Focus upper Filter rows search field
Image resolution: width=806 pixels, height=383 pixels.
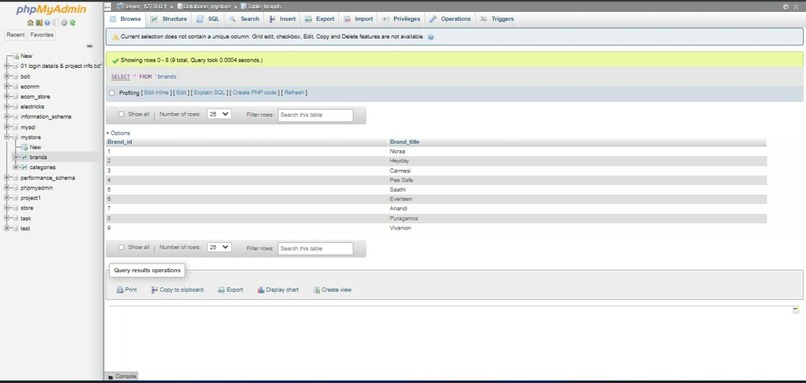pos(316,115)
